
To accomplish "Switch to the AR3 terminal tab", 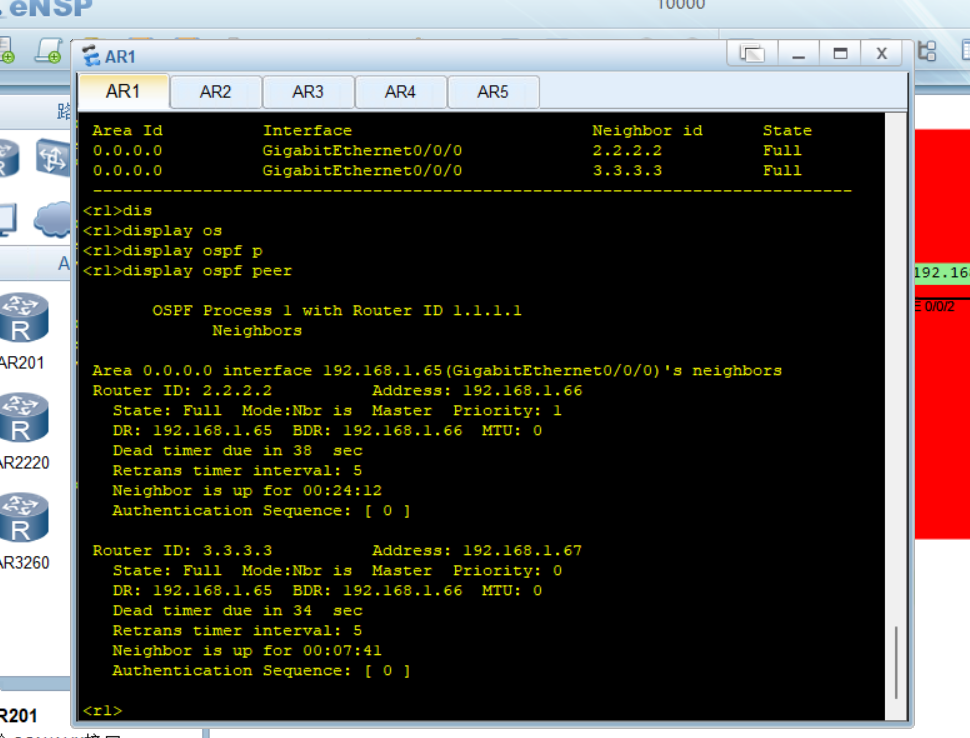I will tap(308, 91).
